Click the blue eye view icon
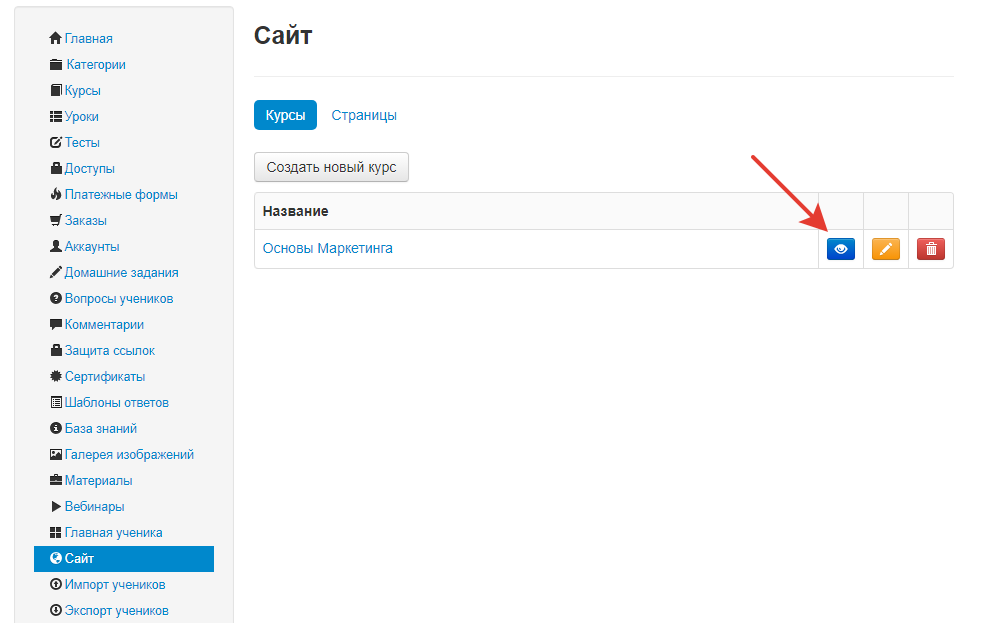Screen dimensions: 981x623 [x=840, y=249]
